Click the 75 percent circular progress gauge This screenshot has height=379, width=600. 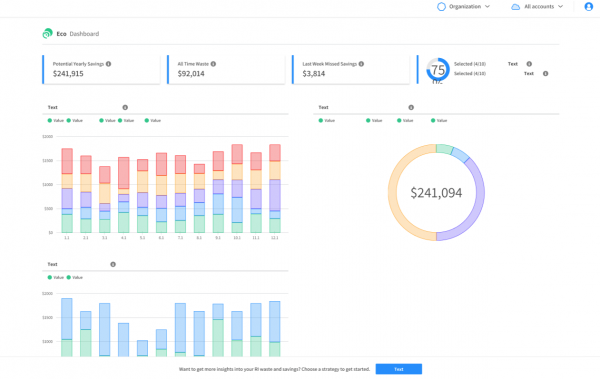438,70
